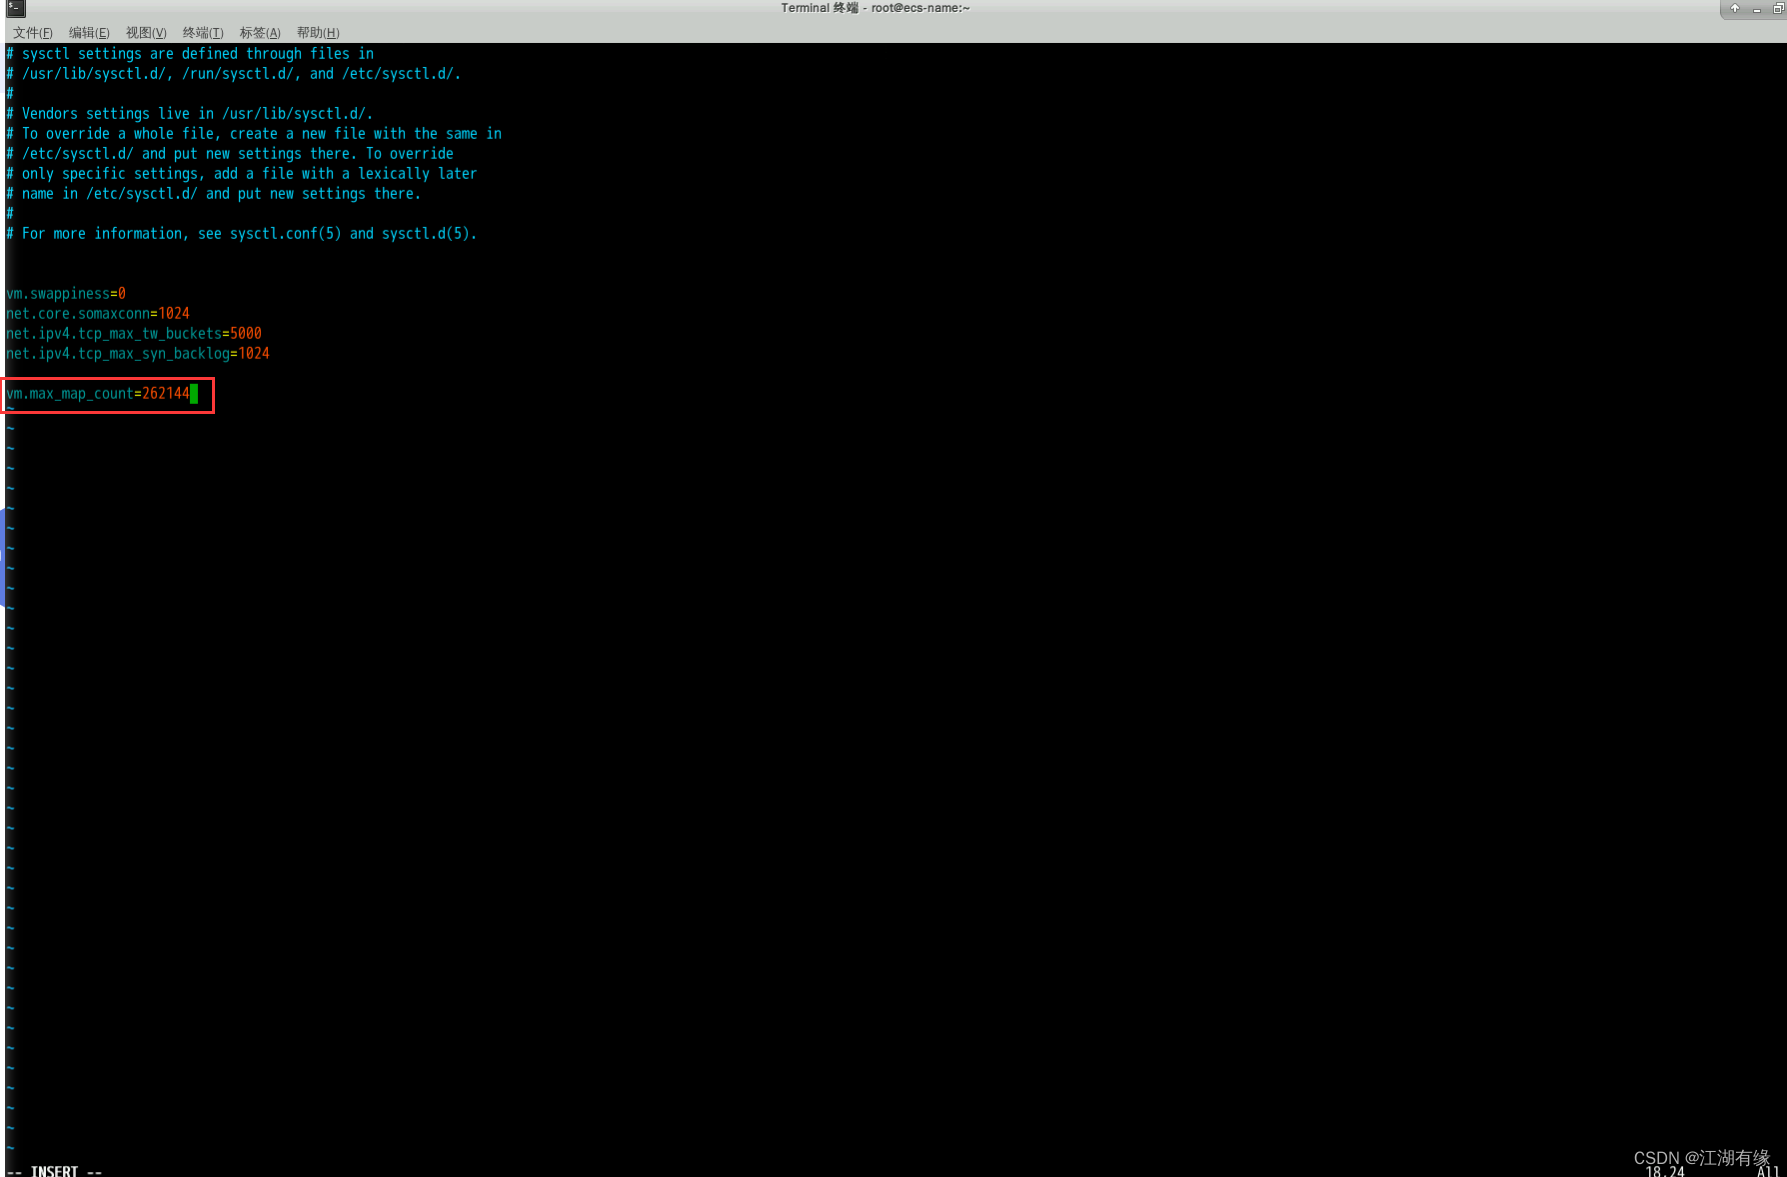Click the 'To override a whole file' comment line
Image resolution: width=1787 pixels, height=1177 pixels.
tap(254, 134)
